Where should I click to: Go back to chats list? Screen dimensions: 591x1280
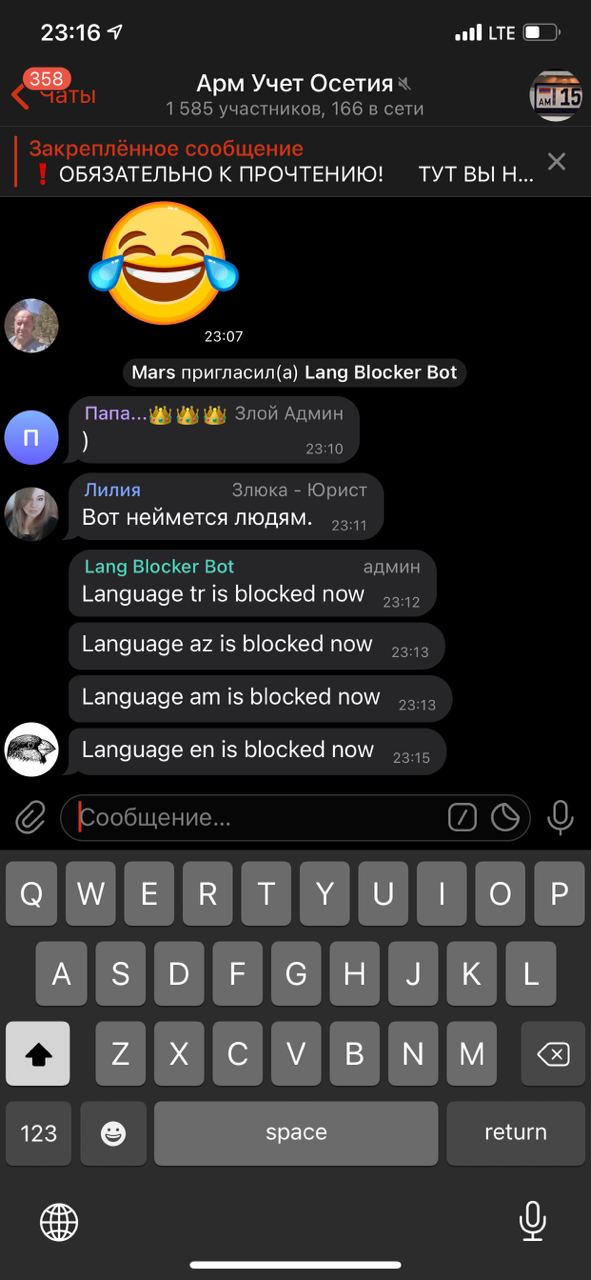[53, 94]
